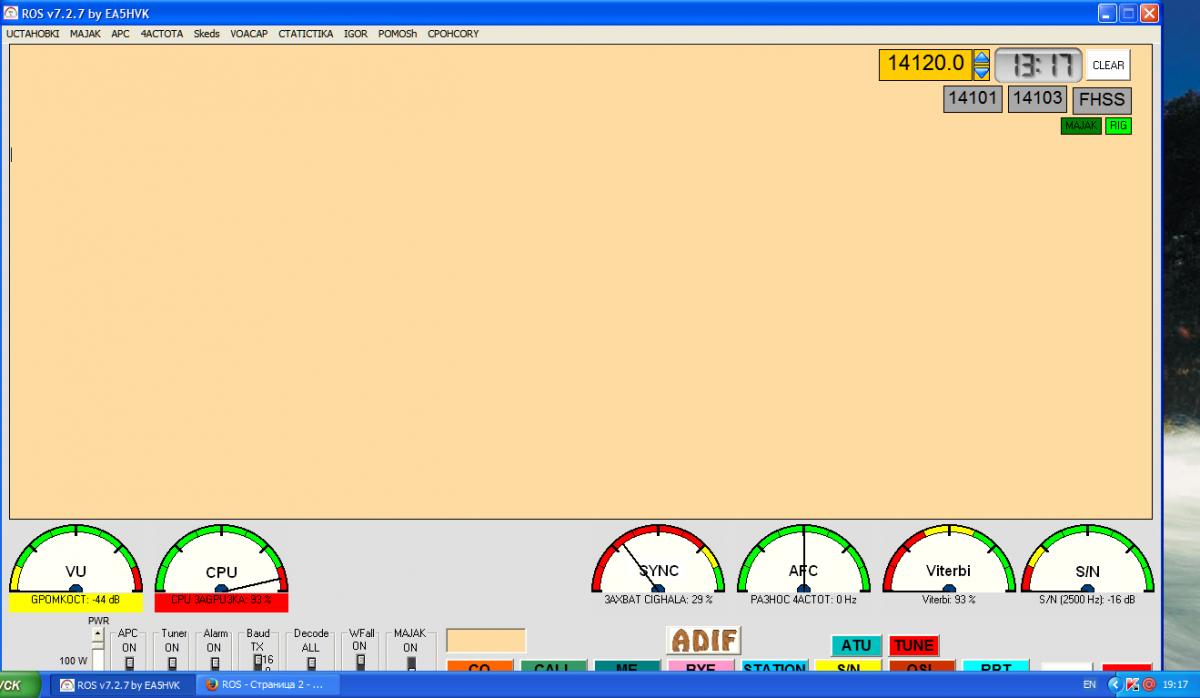This screenshot has width=1200, height=698.
Task: Switch the WFall waterfall toggle
Action: pyautogui.click(x=361, y=660)
